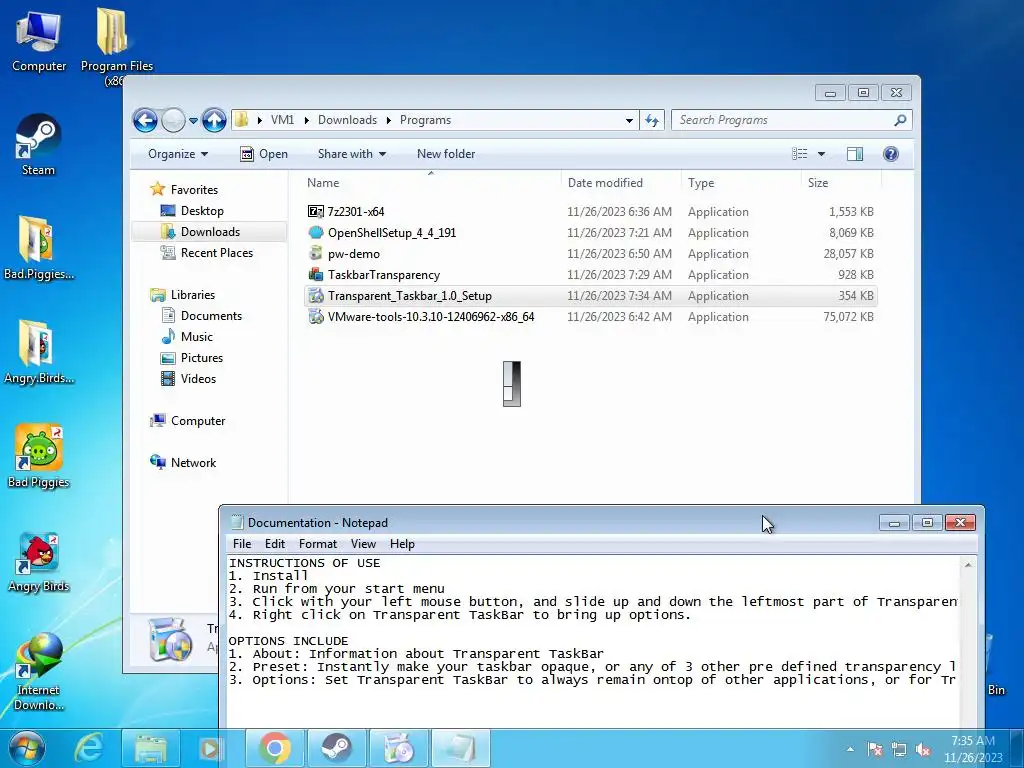Image resolution: width=1024 pixels, height=768 pixels.
Task: Select VMware-tools installer file
Action: point(590,317)
